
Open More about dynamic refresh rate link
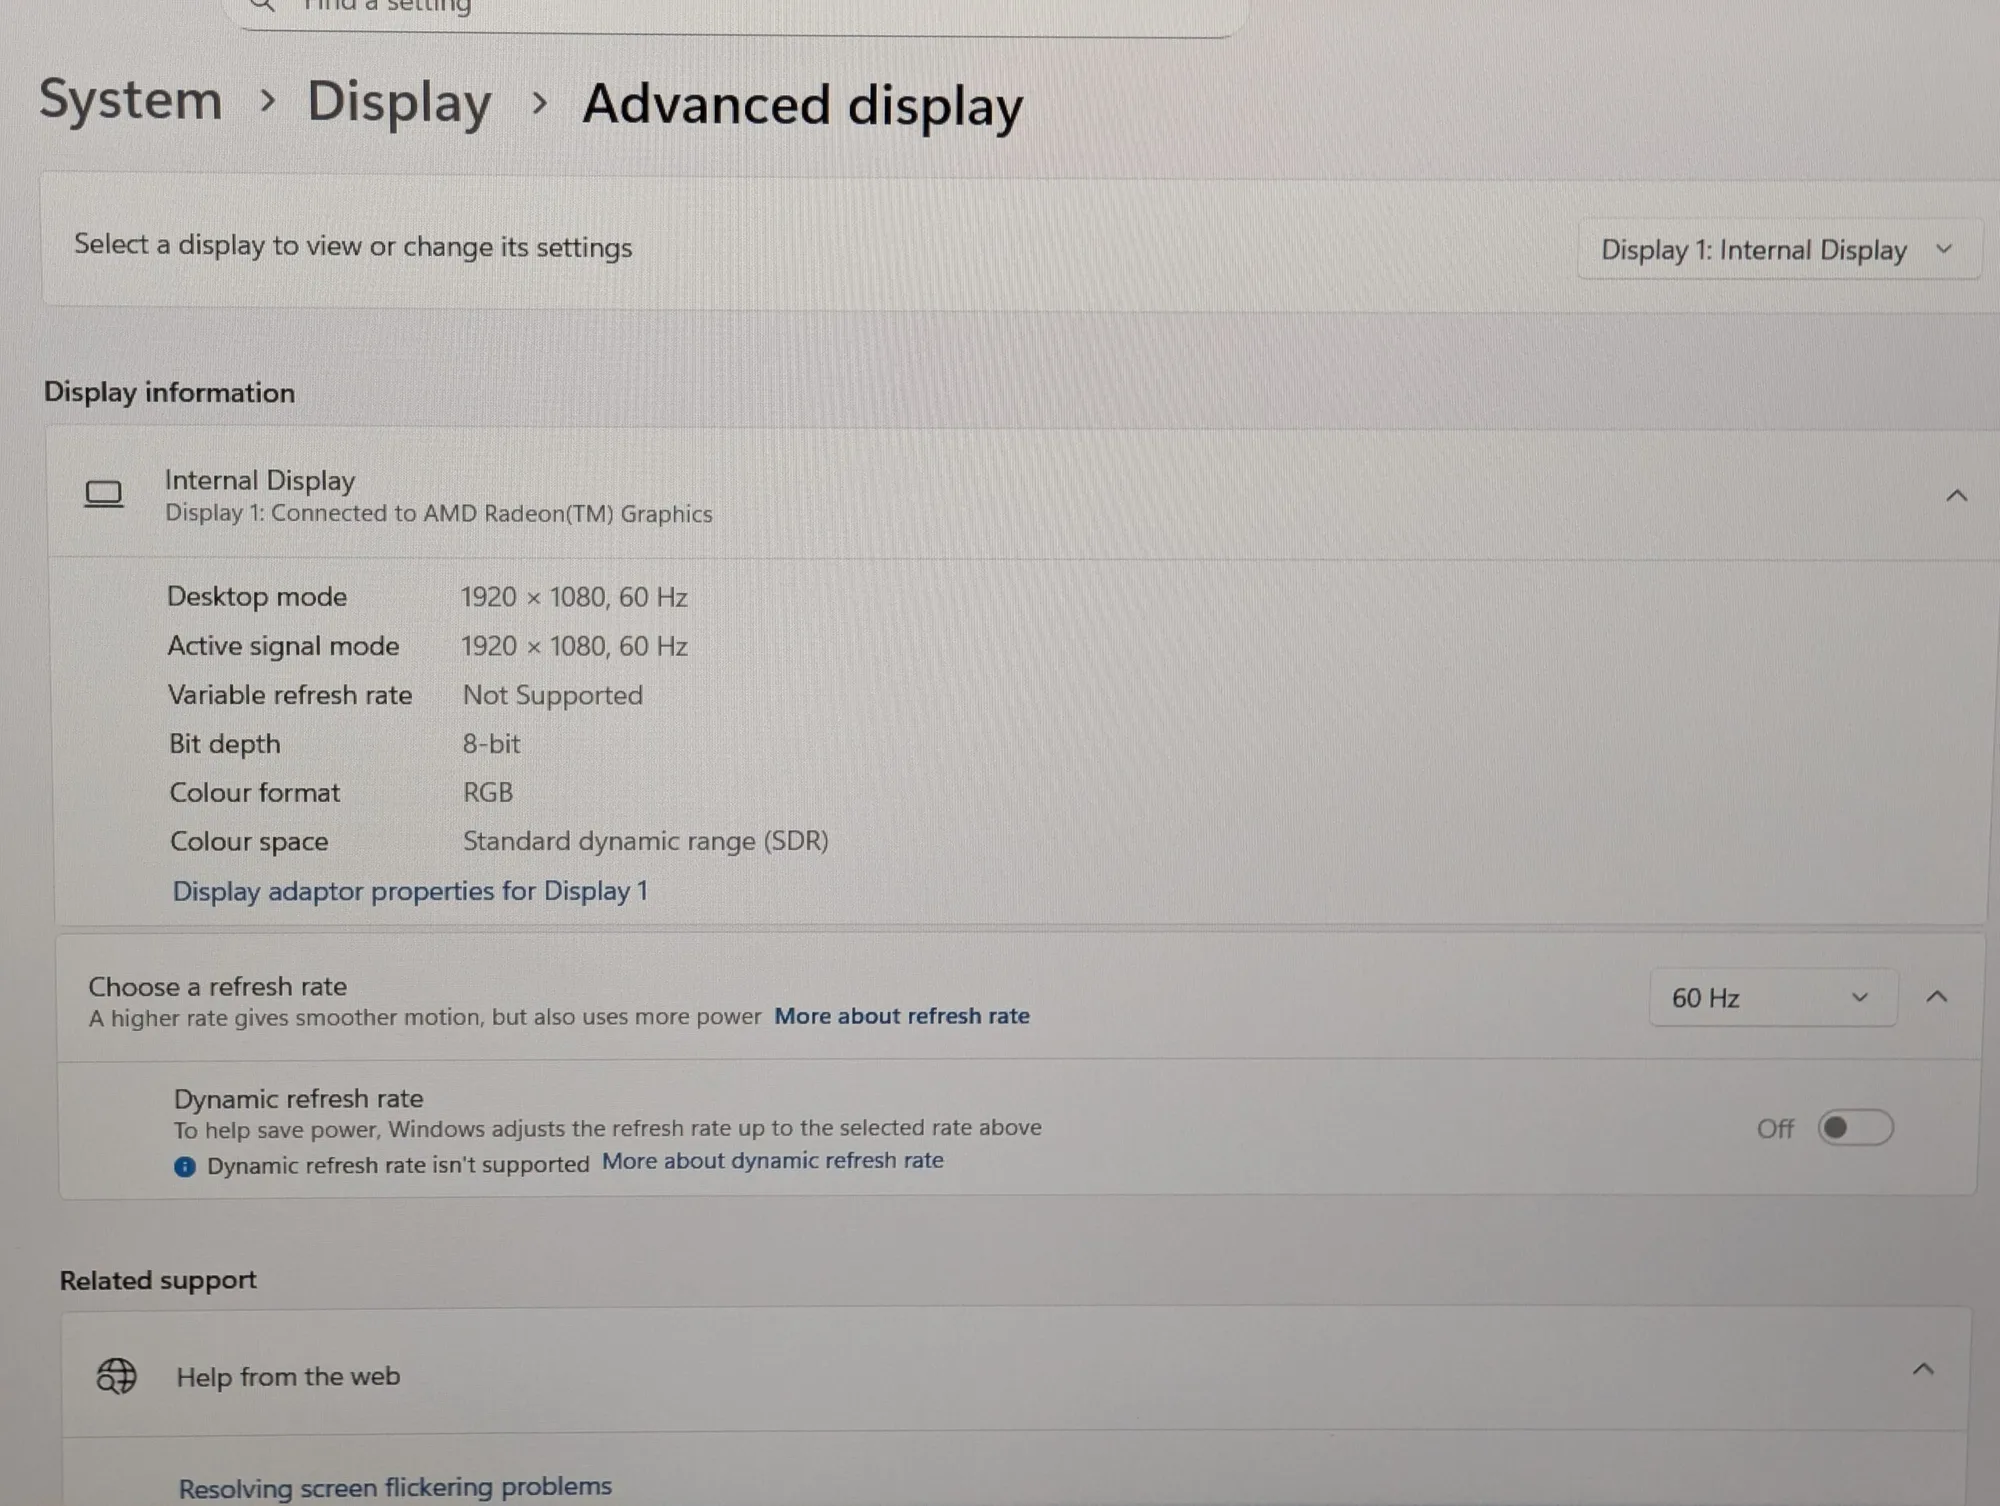[x=773, y=1161]
